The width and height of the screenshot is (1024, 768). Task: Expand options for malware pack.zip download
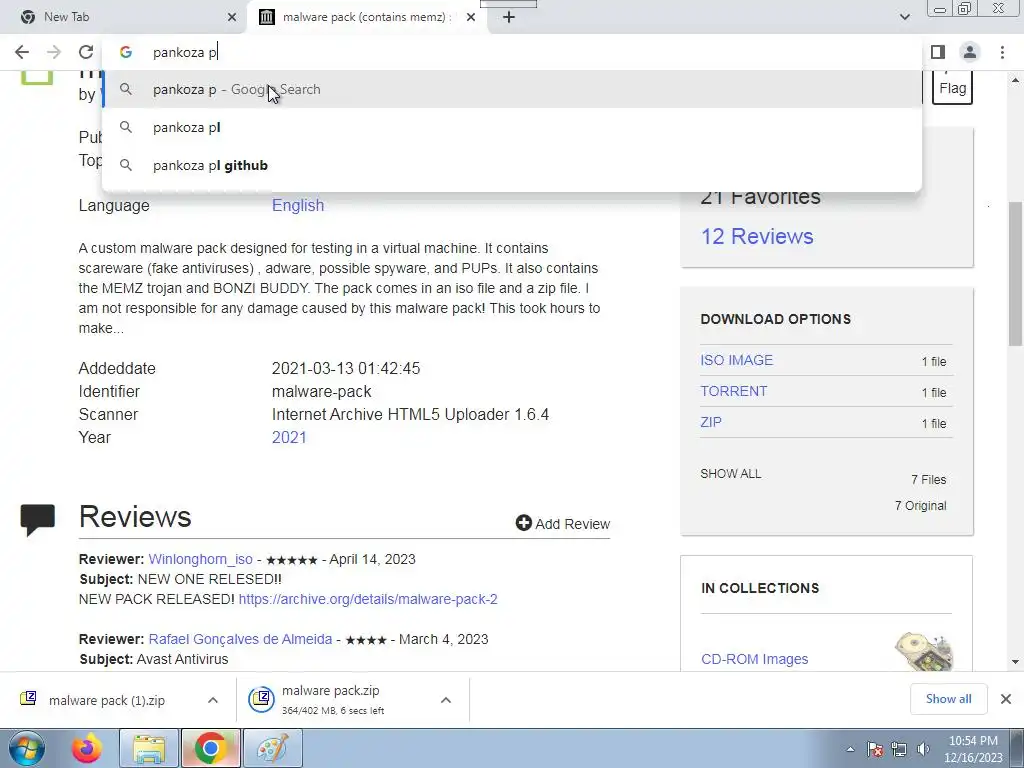pyautogui.click(x=445, y=700)
